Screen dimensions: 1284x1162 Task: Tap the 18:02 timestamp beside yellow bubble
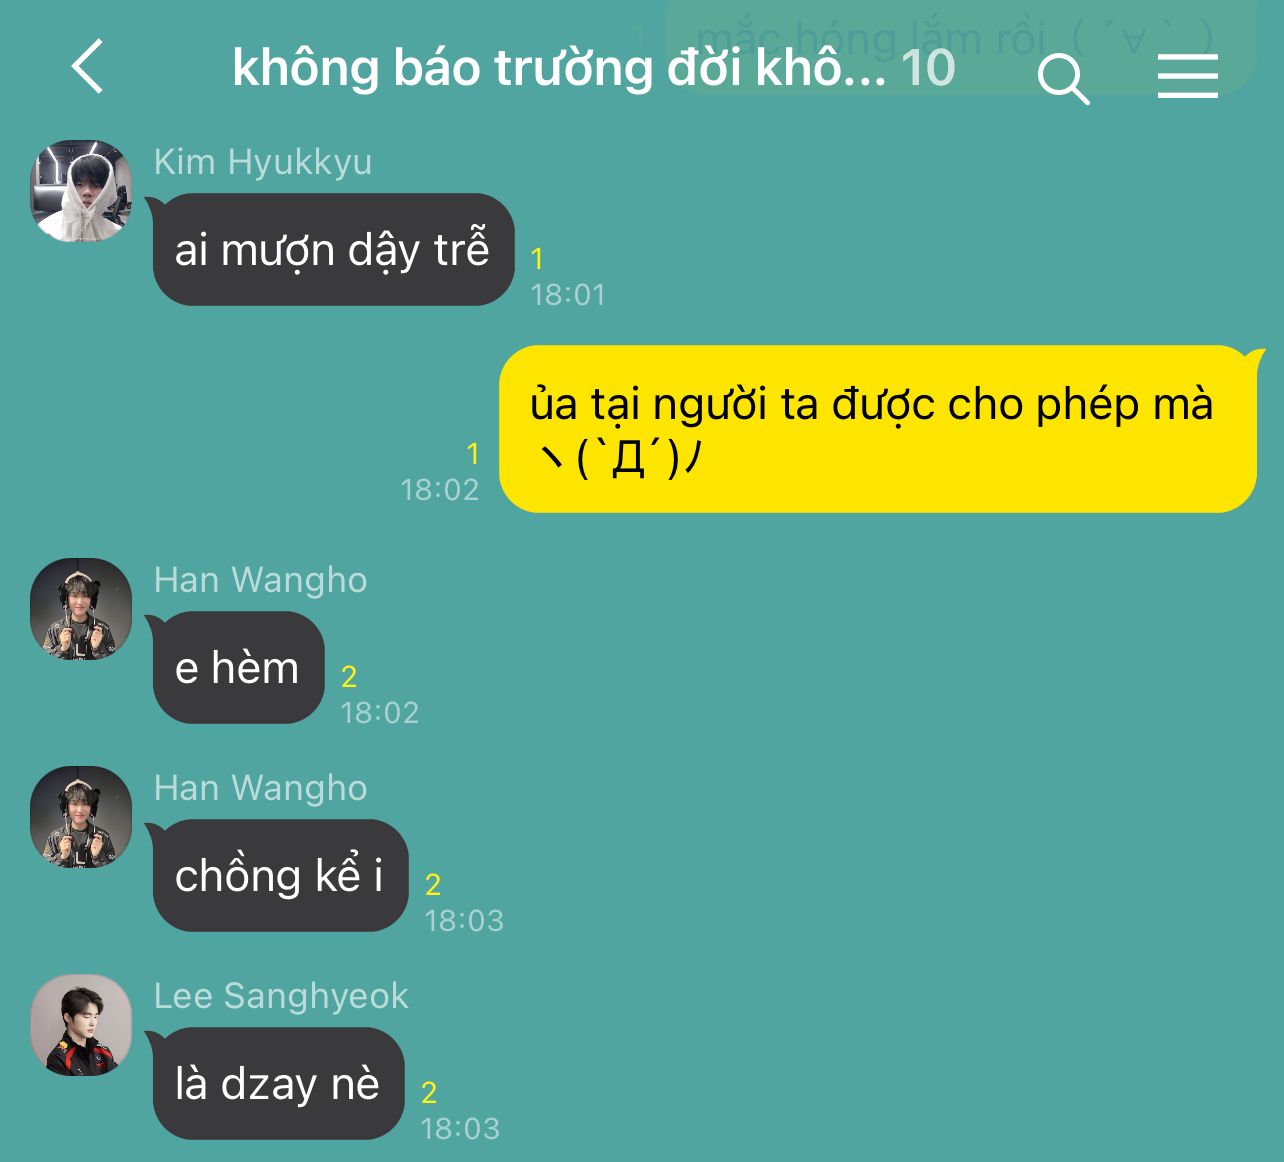click(440, 490)
